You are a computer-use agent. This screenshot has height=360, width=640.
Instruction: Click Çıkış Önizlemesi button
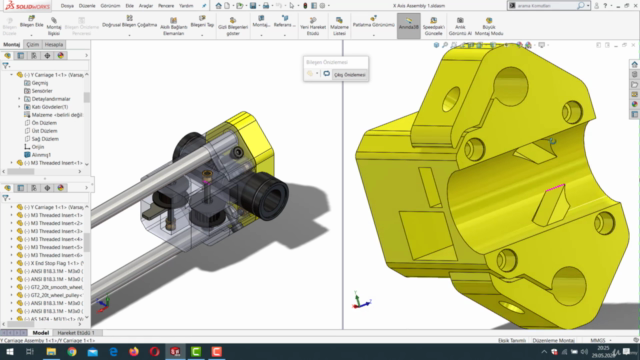[x=350, y=74]
